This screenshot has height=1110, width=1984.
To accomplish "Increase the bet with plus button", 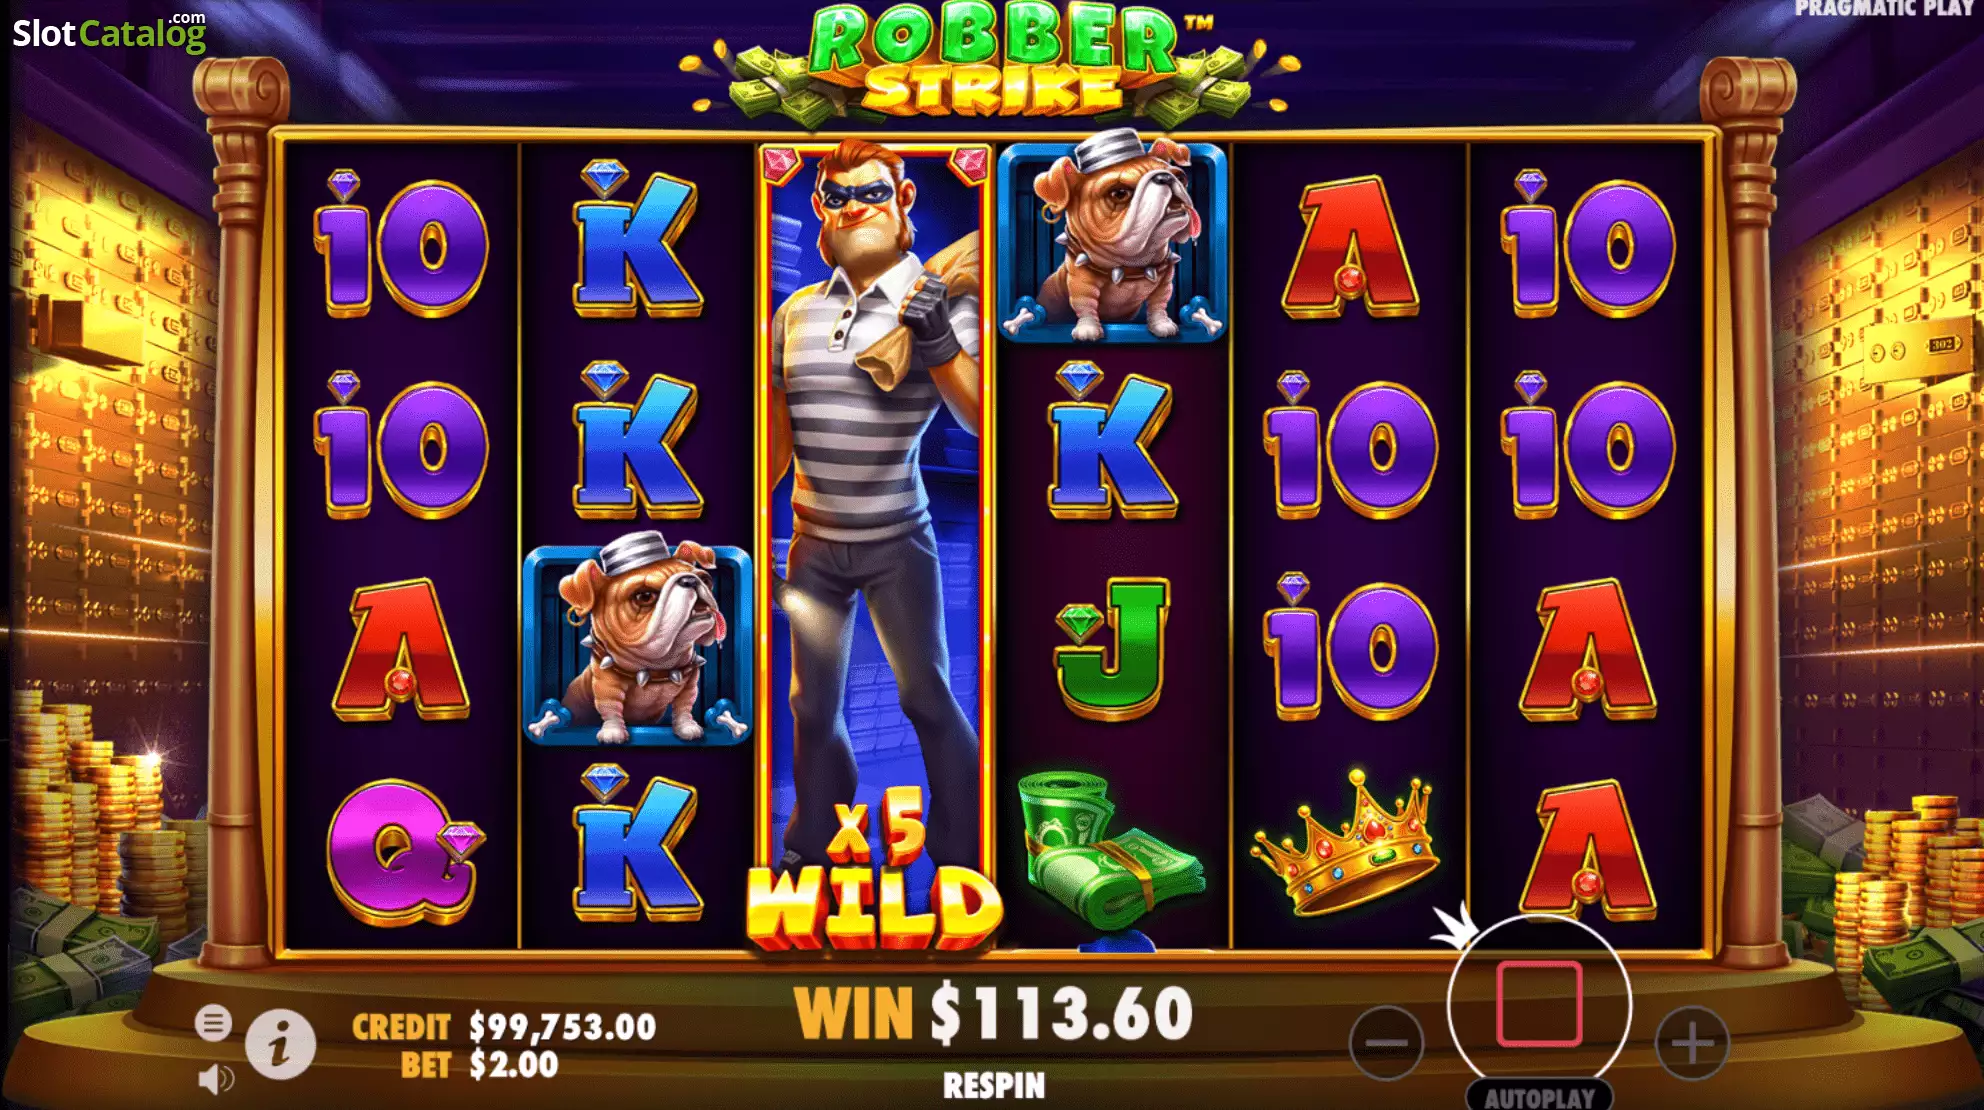I will tap(1692, 1043).
